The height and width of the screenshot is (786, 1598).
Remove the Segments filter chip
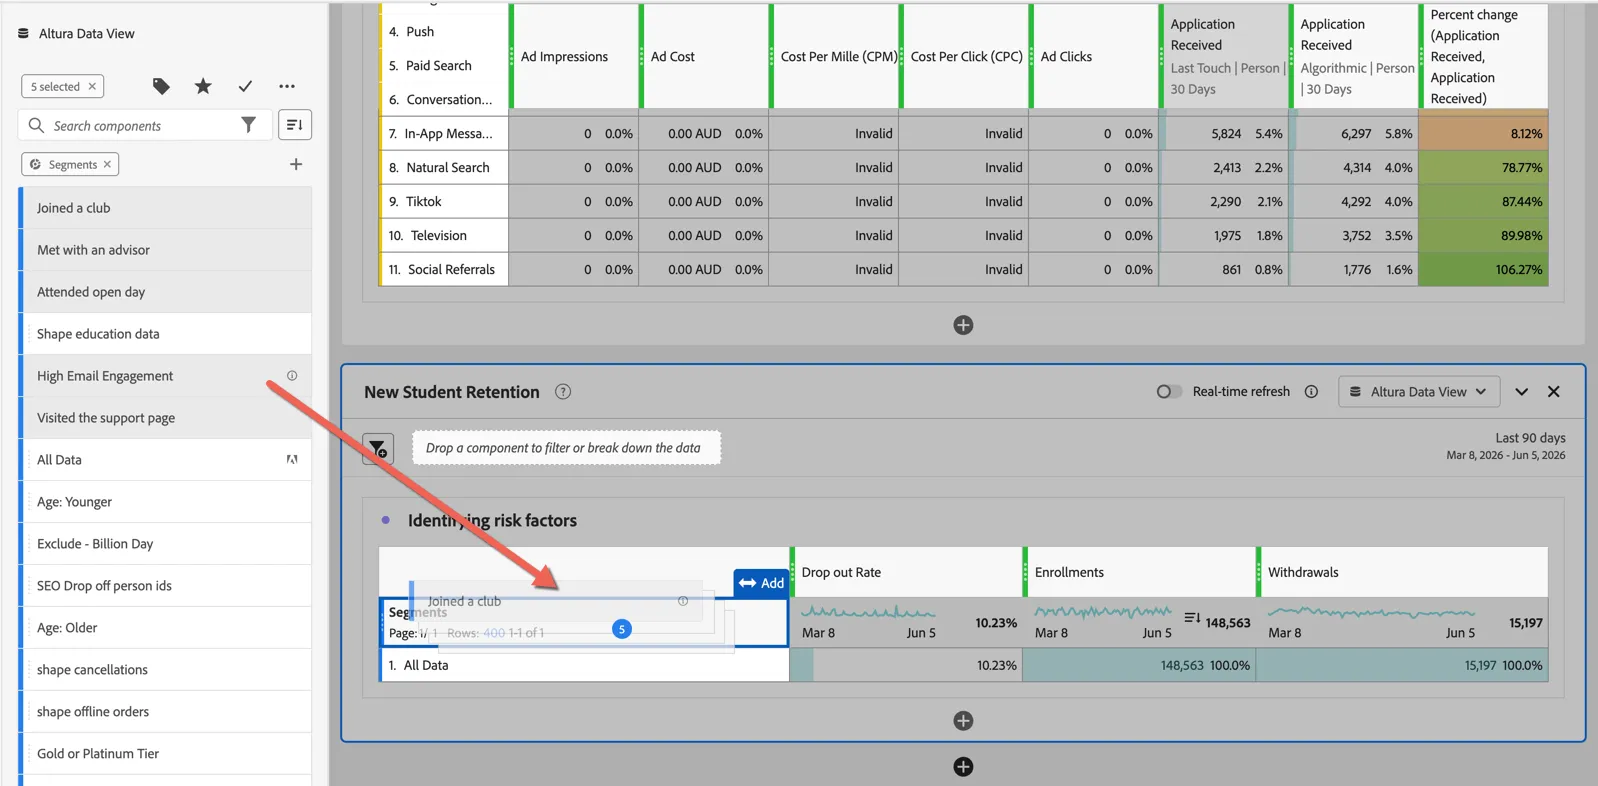tap(107, 164)
